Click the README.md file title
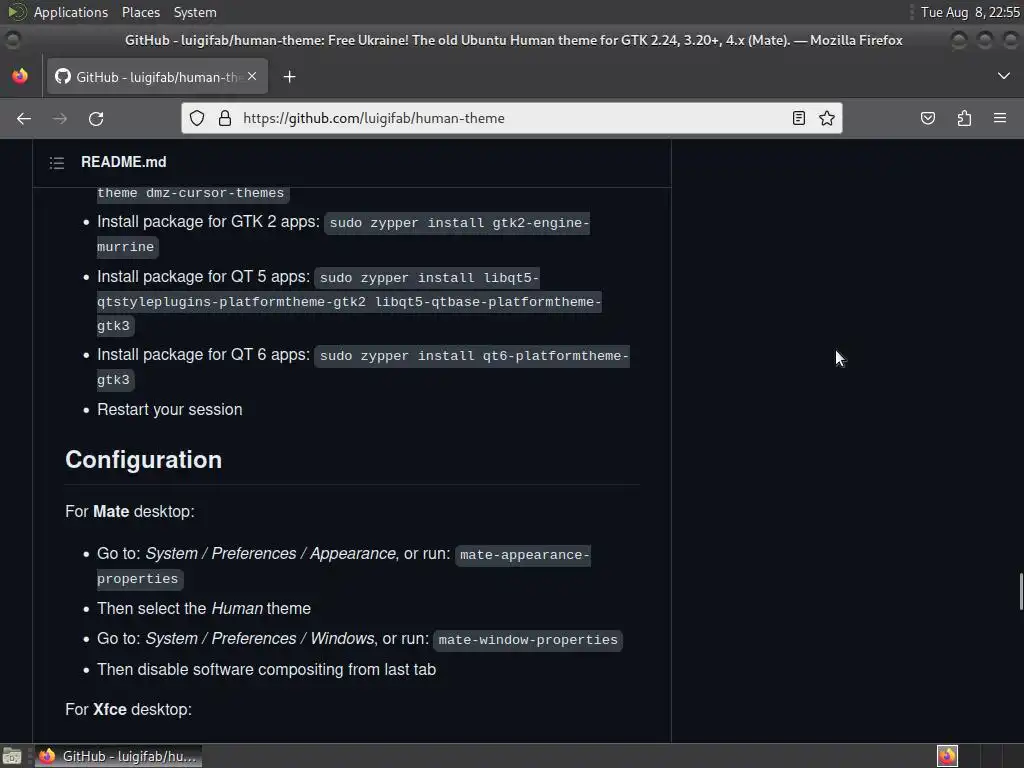The image size is (1024, 768). coord(123,162)
